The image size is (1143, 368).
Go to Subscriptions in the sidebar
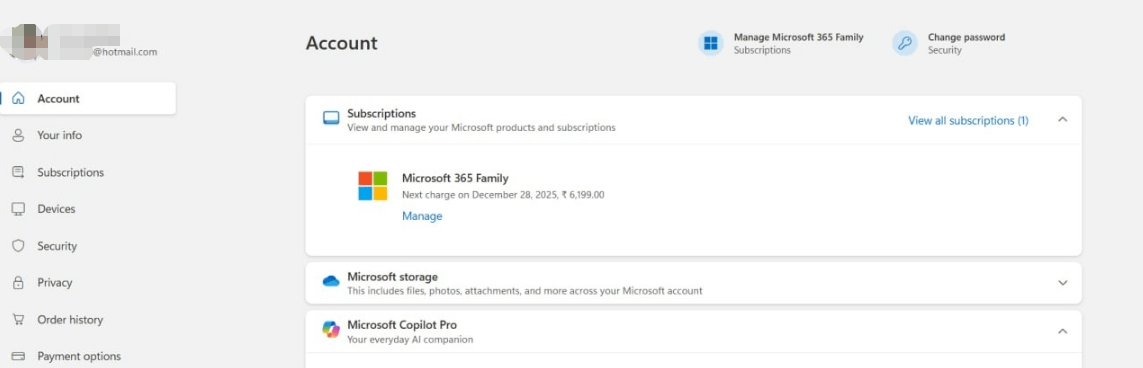point(71,173)
